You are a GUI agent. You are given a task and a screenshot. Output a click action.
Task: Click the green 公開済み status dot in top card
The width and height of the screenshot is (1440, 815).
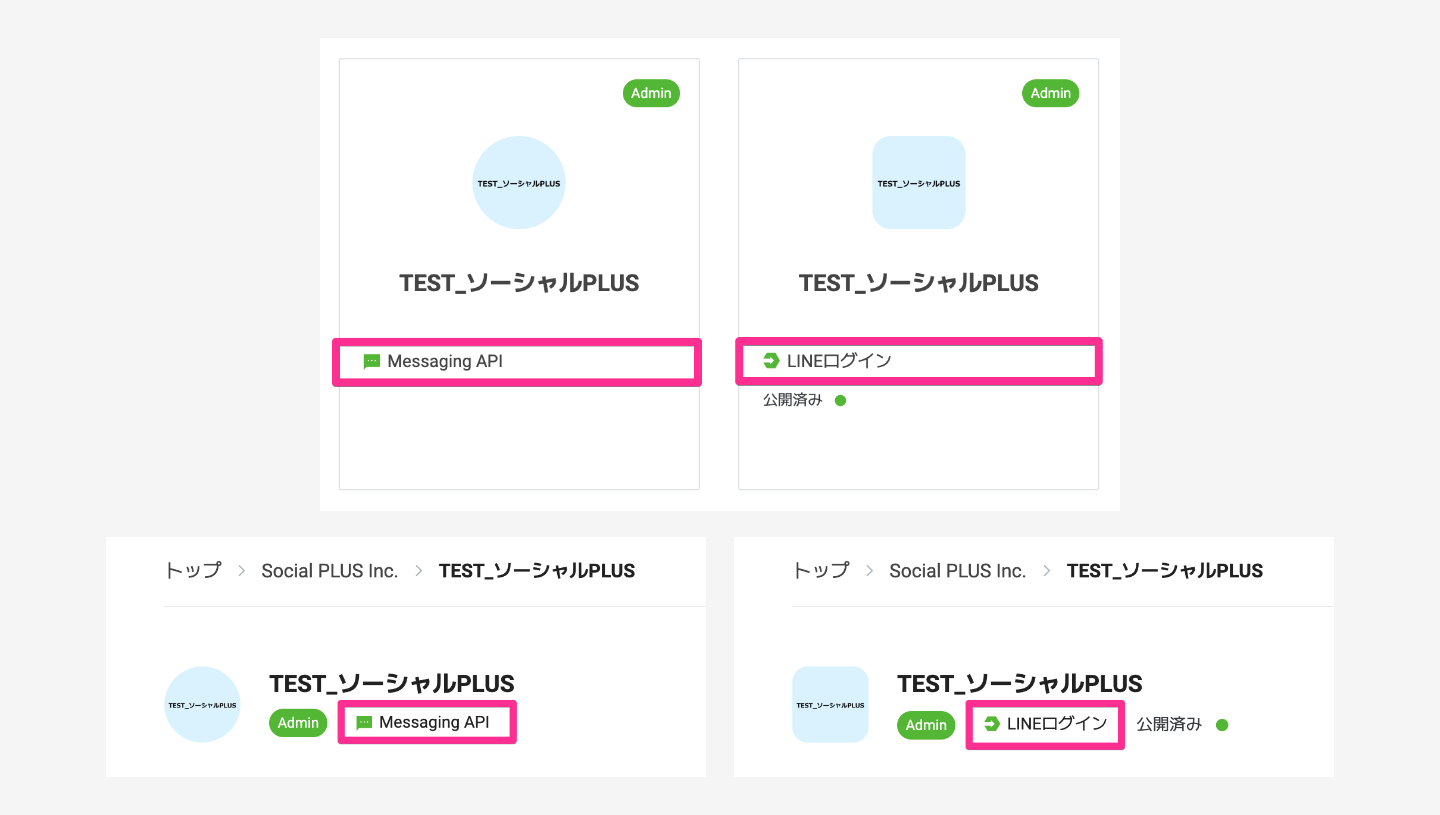pos(841,400)
